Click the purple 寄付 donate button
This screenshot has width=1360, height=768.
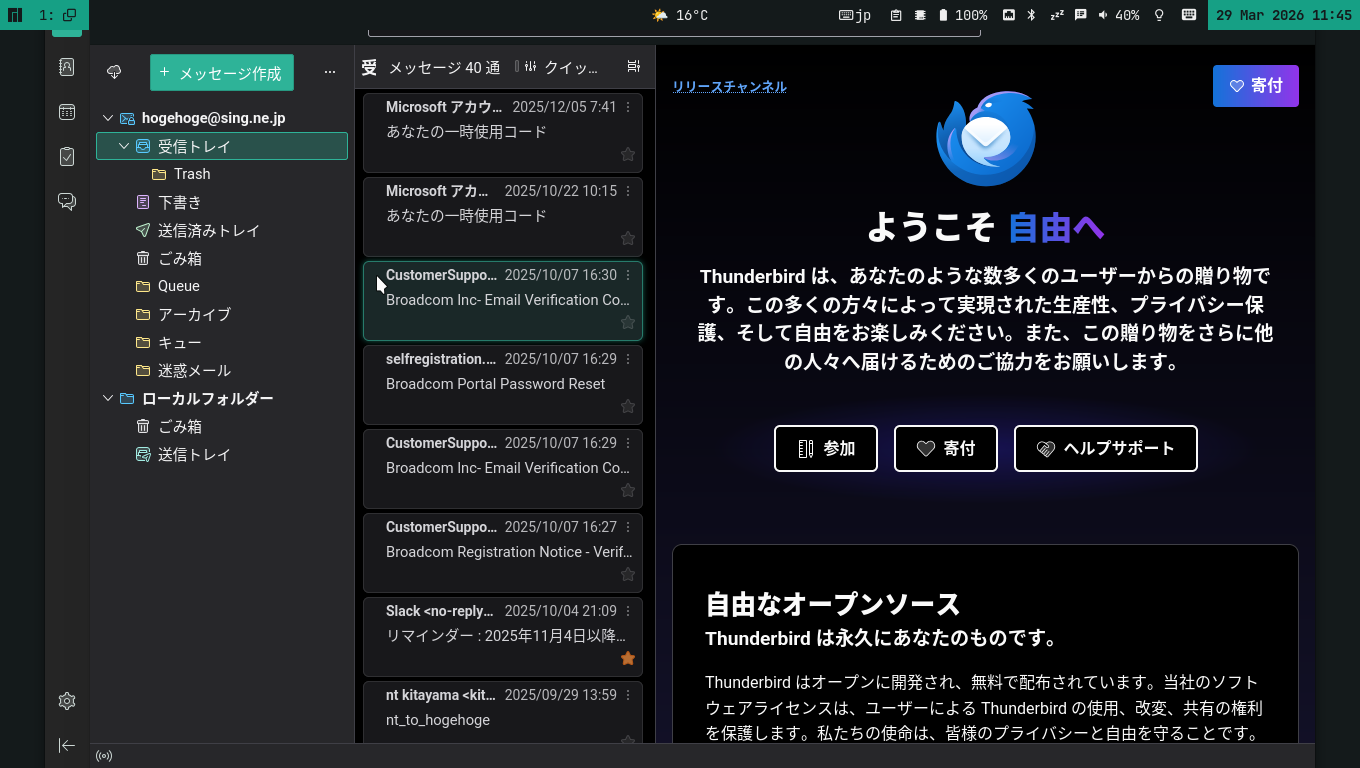point(1255,86)
